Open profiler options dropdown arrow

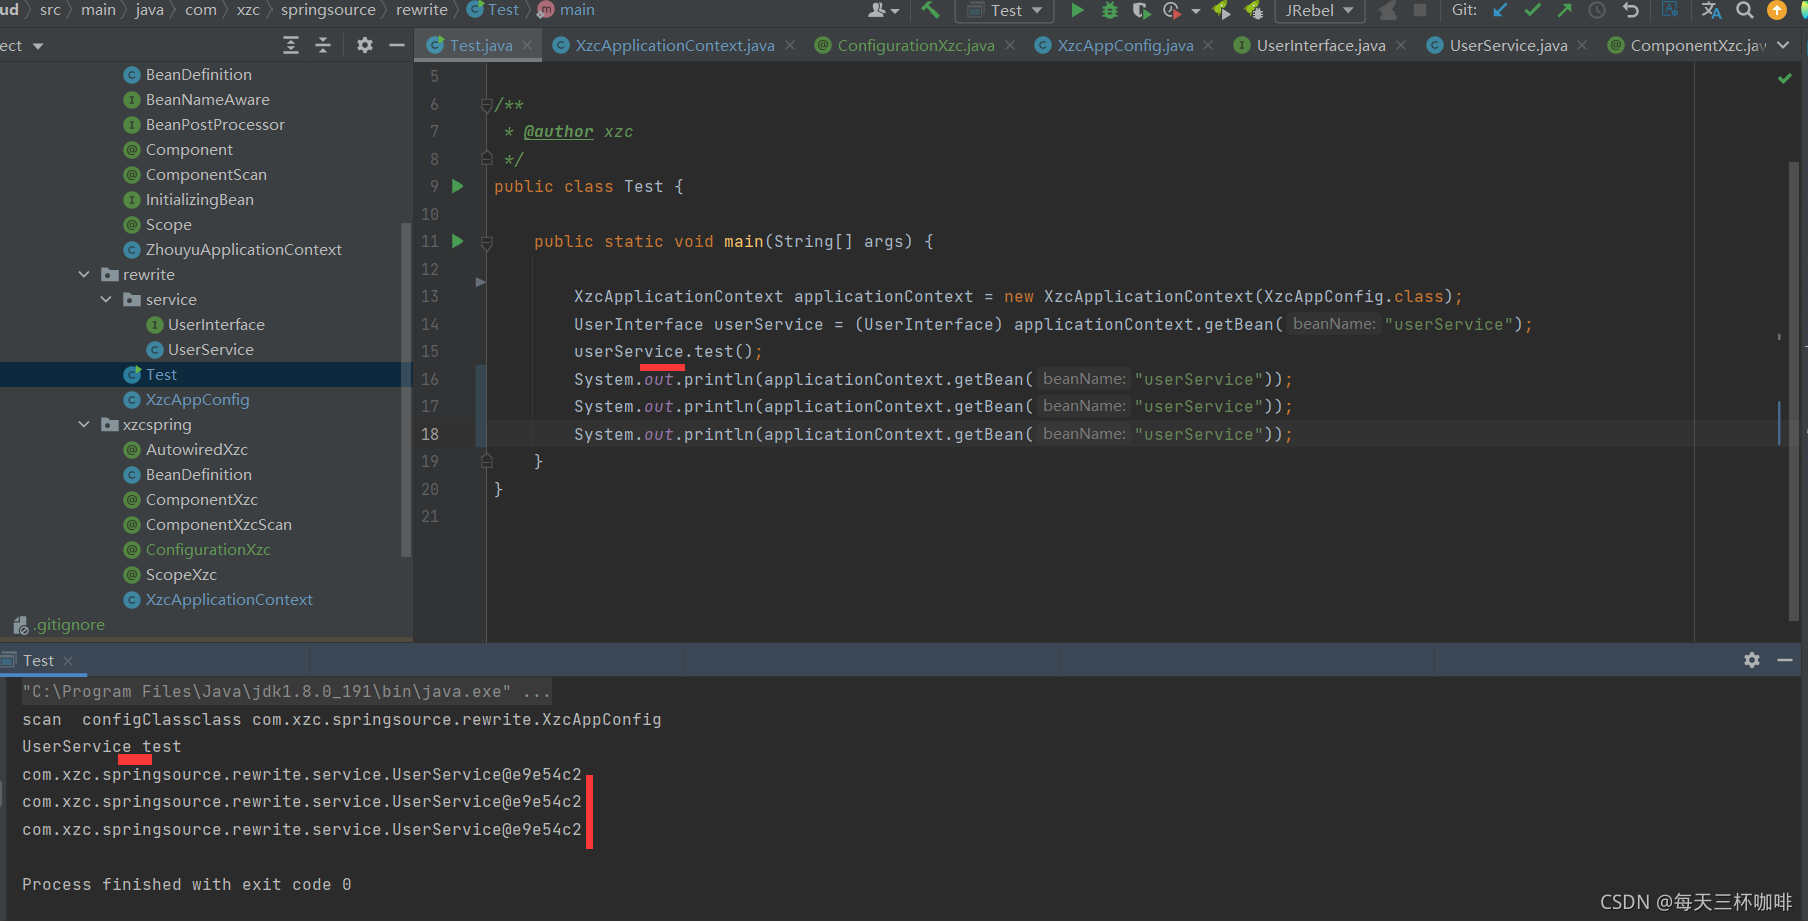point(1196,11)
